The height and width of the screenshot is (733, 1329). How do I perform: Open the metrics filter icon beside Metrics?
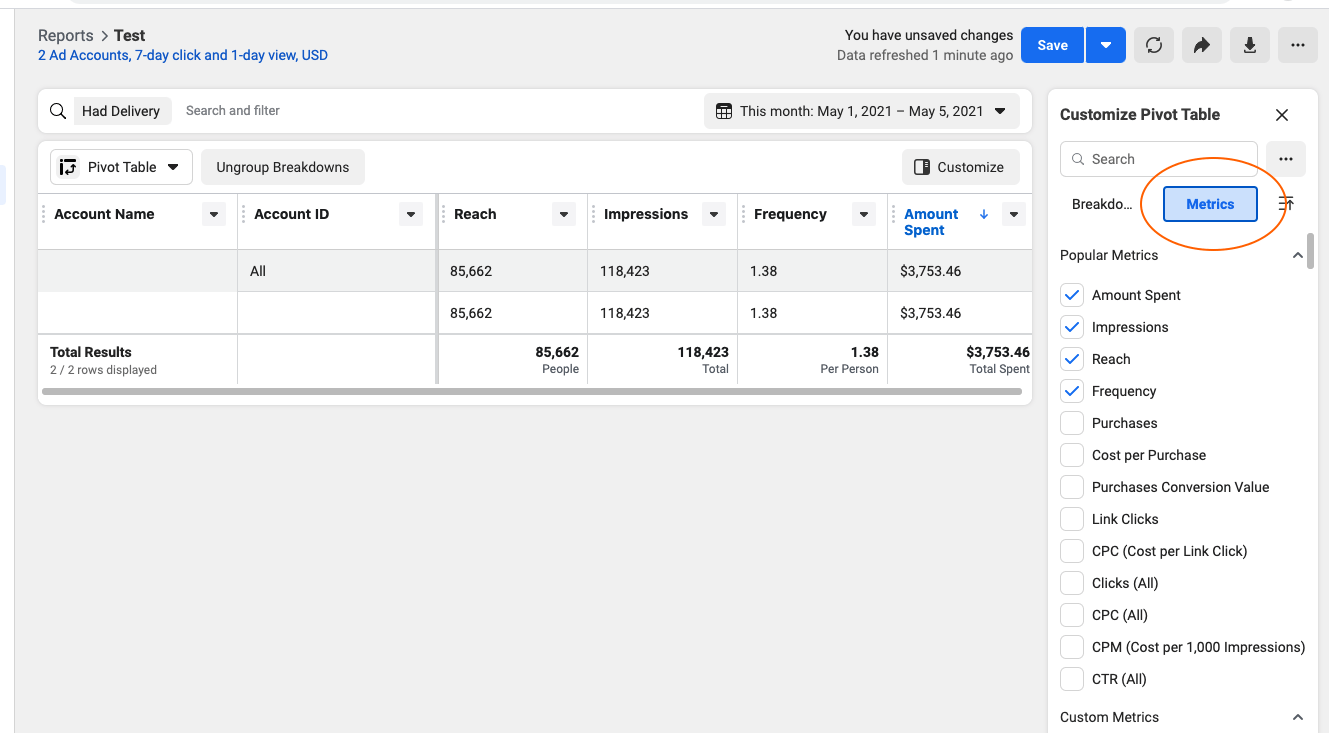(x=1286, y=204)
